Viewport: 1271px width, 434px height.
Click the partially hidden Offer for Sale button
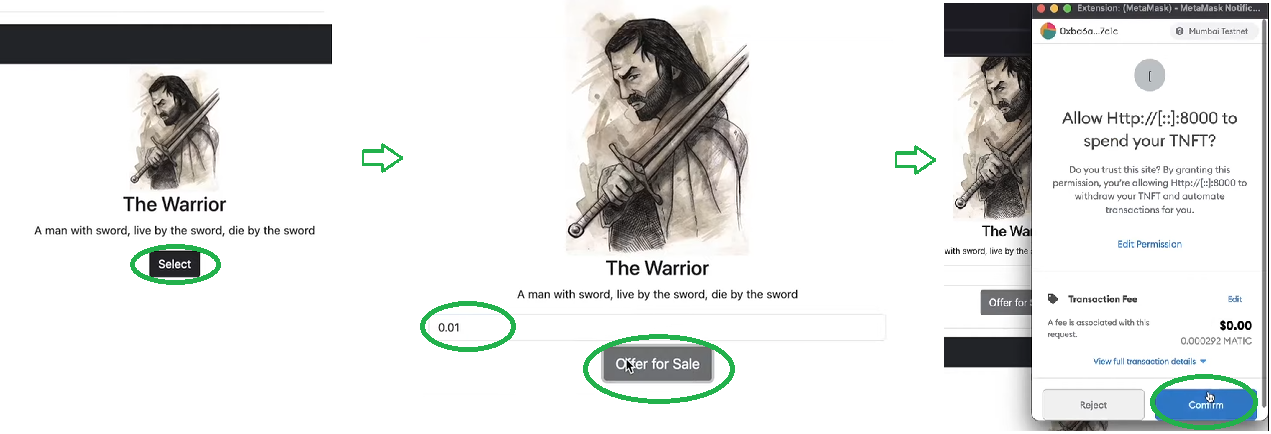click(1006, 302)
